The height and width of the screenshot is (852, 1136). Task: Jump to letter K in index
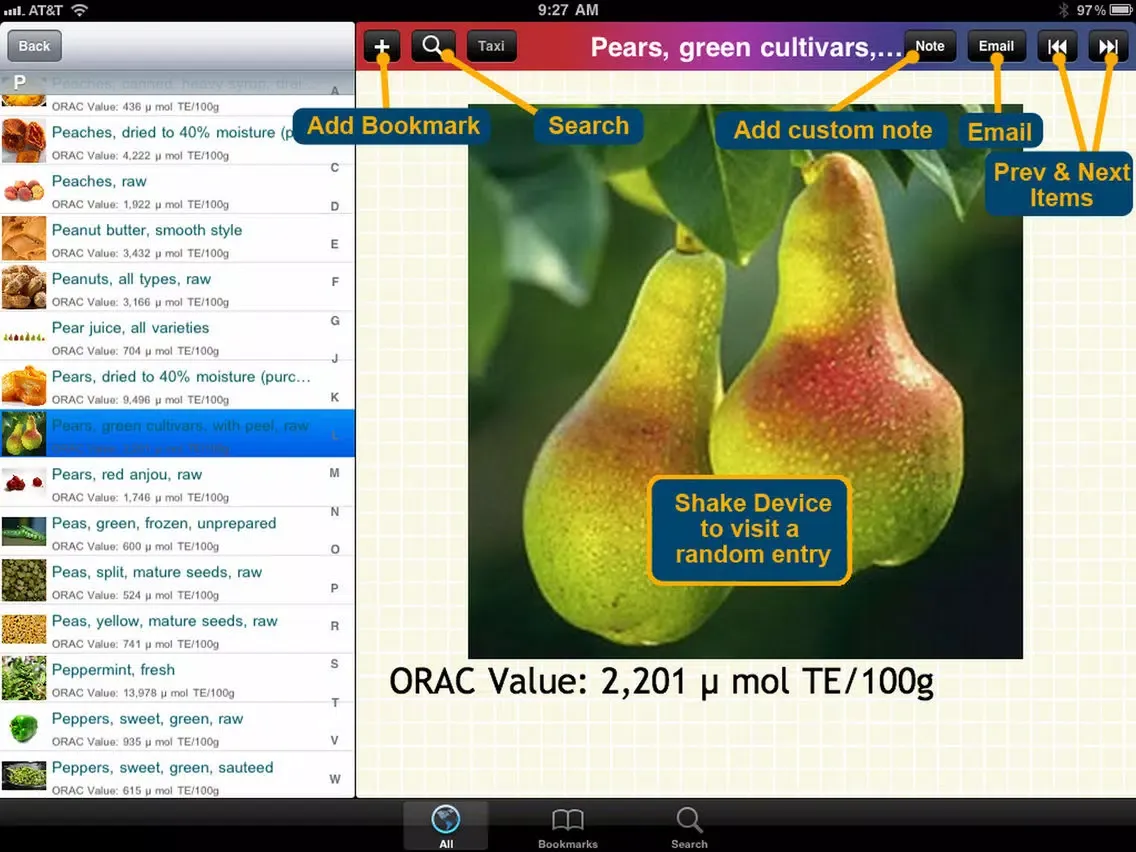[x=335, y=397]
